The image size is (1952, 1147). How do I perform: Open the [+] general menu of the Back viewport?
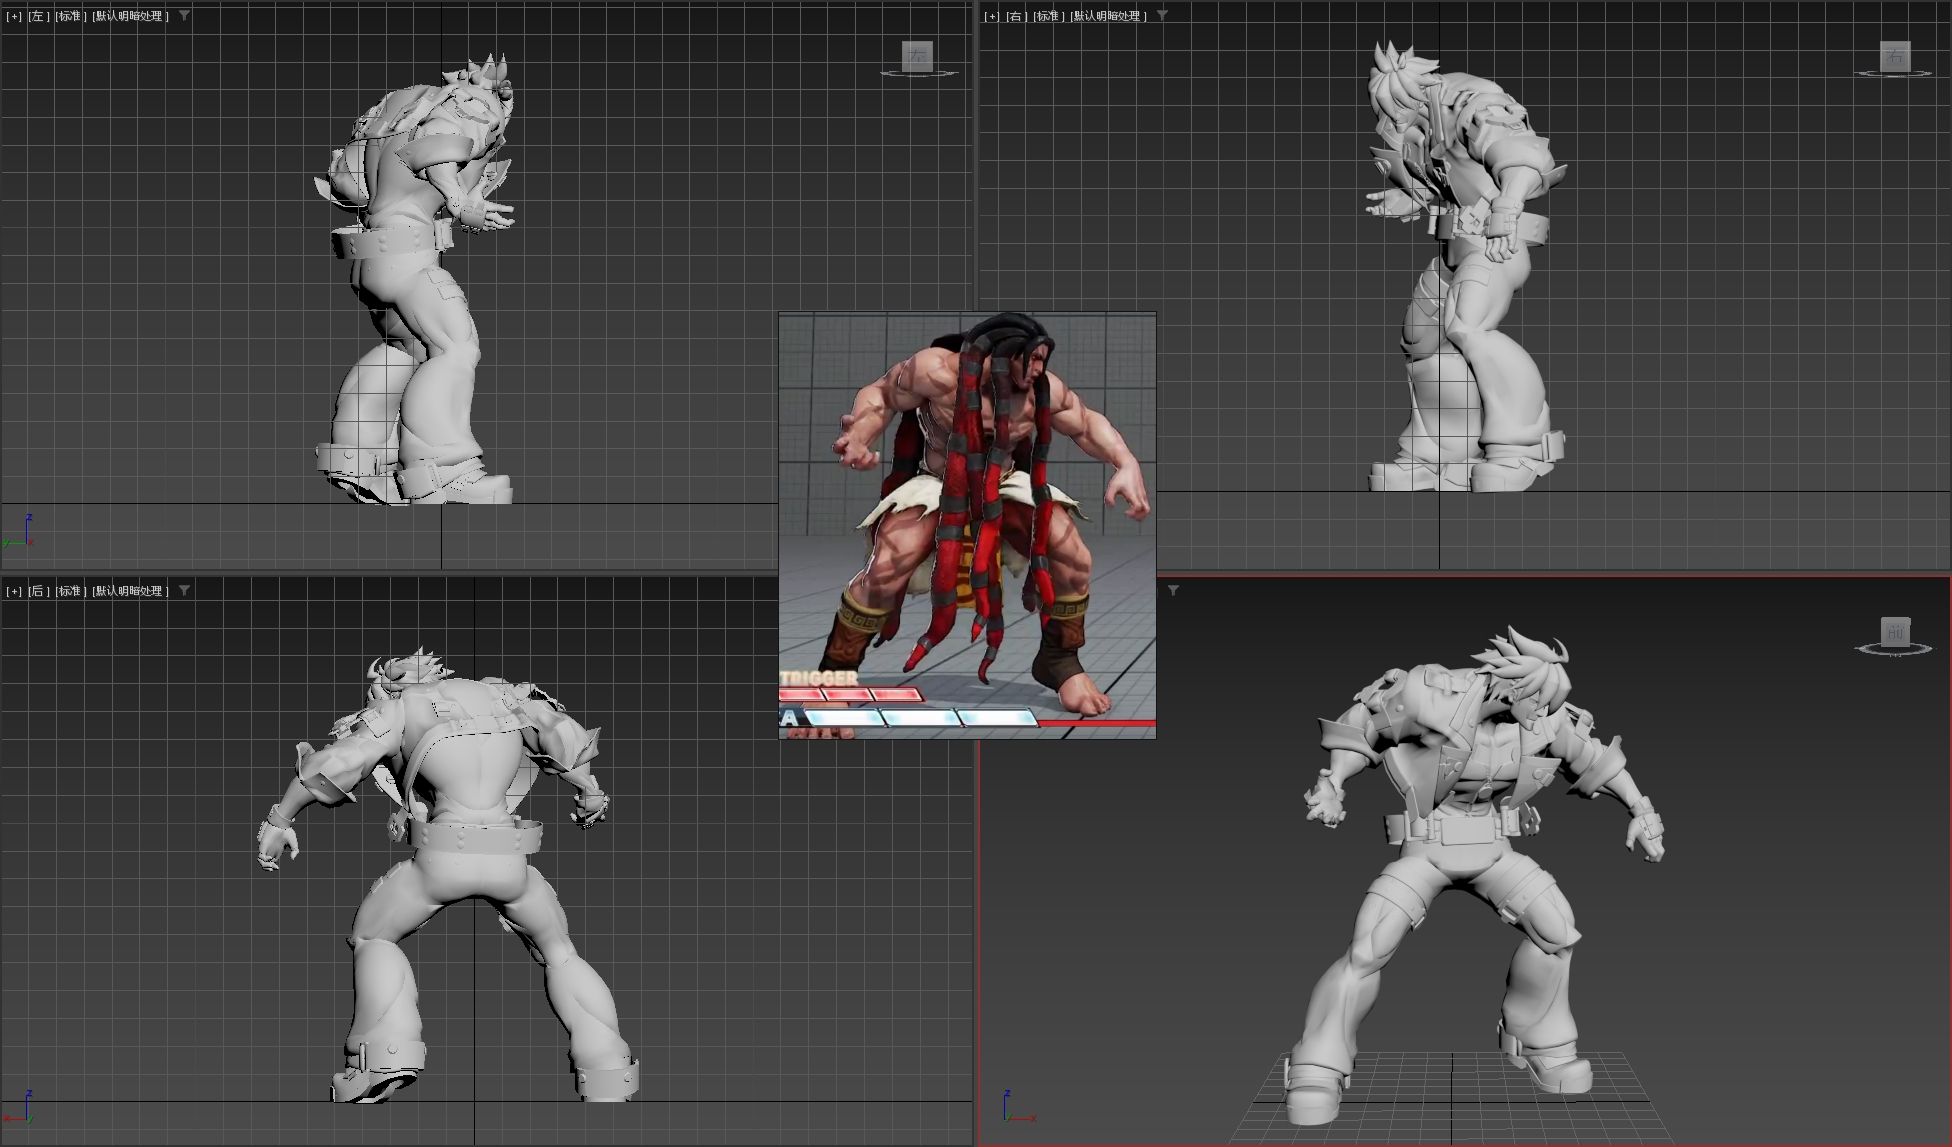tap(14, 591)
